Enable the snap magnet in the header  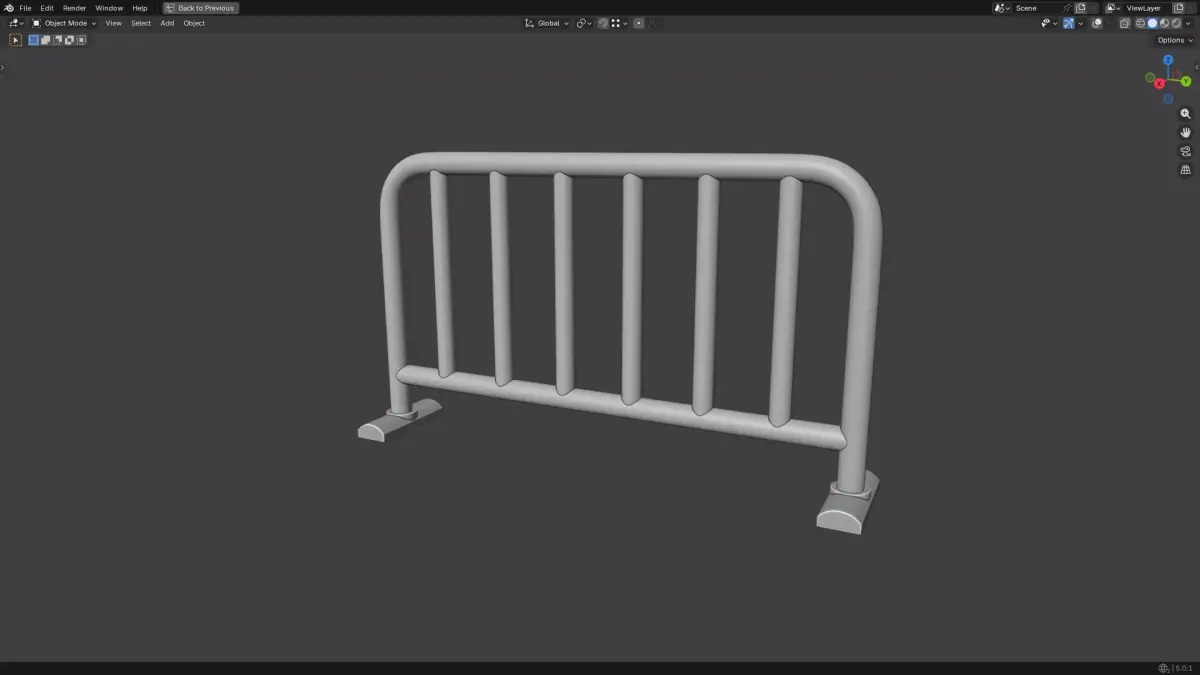coord(603,23)
